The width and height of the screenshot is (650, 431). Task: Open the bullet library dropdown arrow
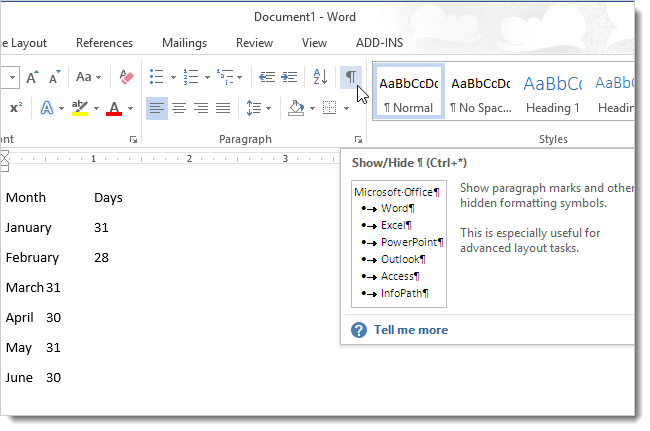pyautogui.click(x=173, y=77)
